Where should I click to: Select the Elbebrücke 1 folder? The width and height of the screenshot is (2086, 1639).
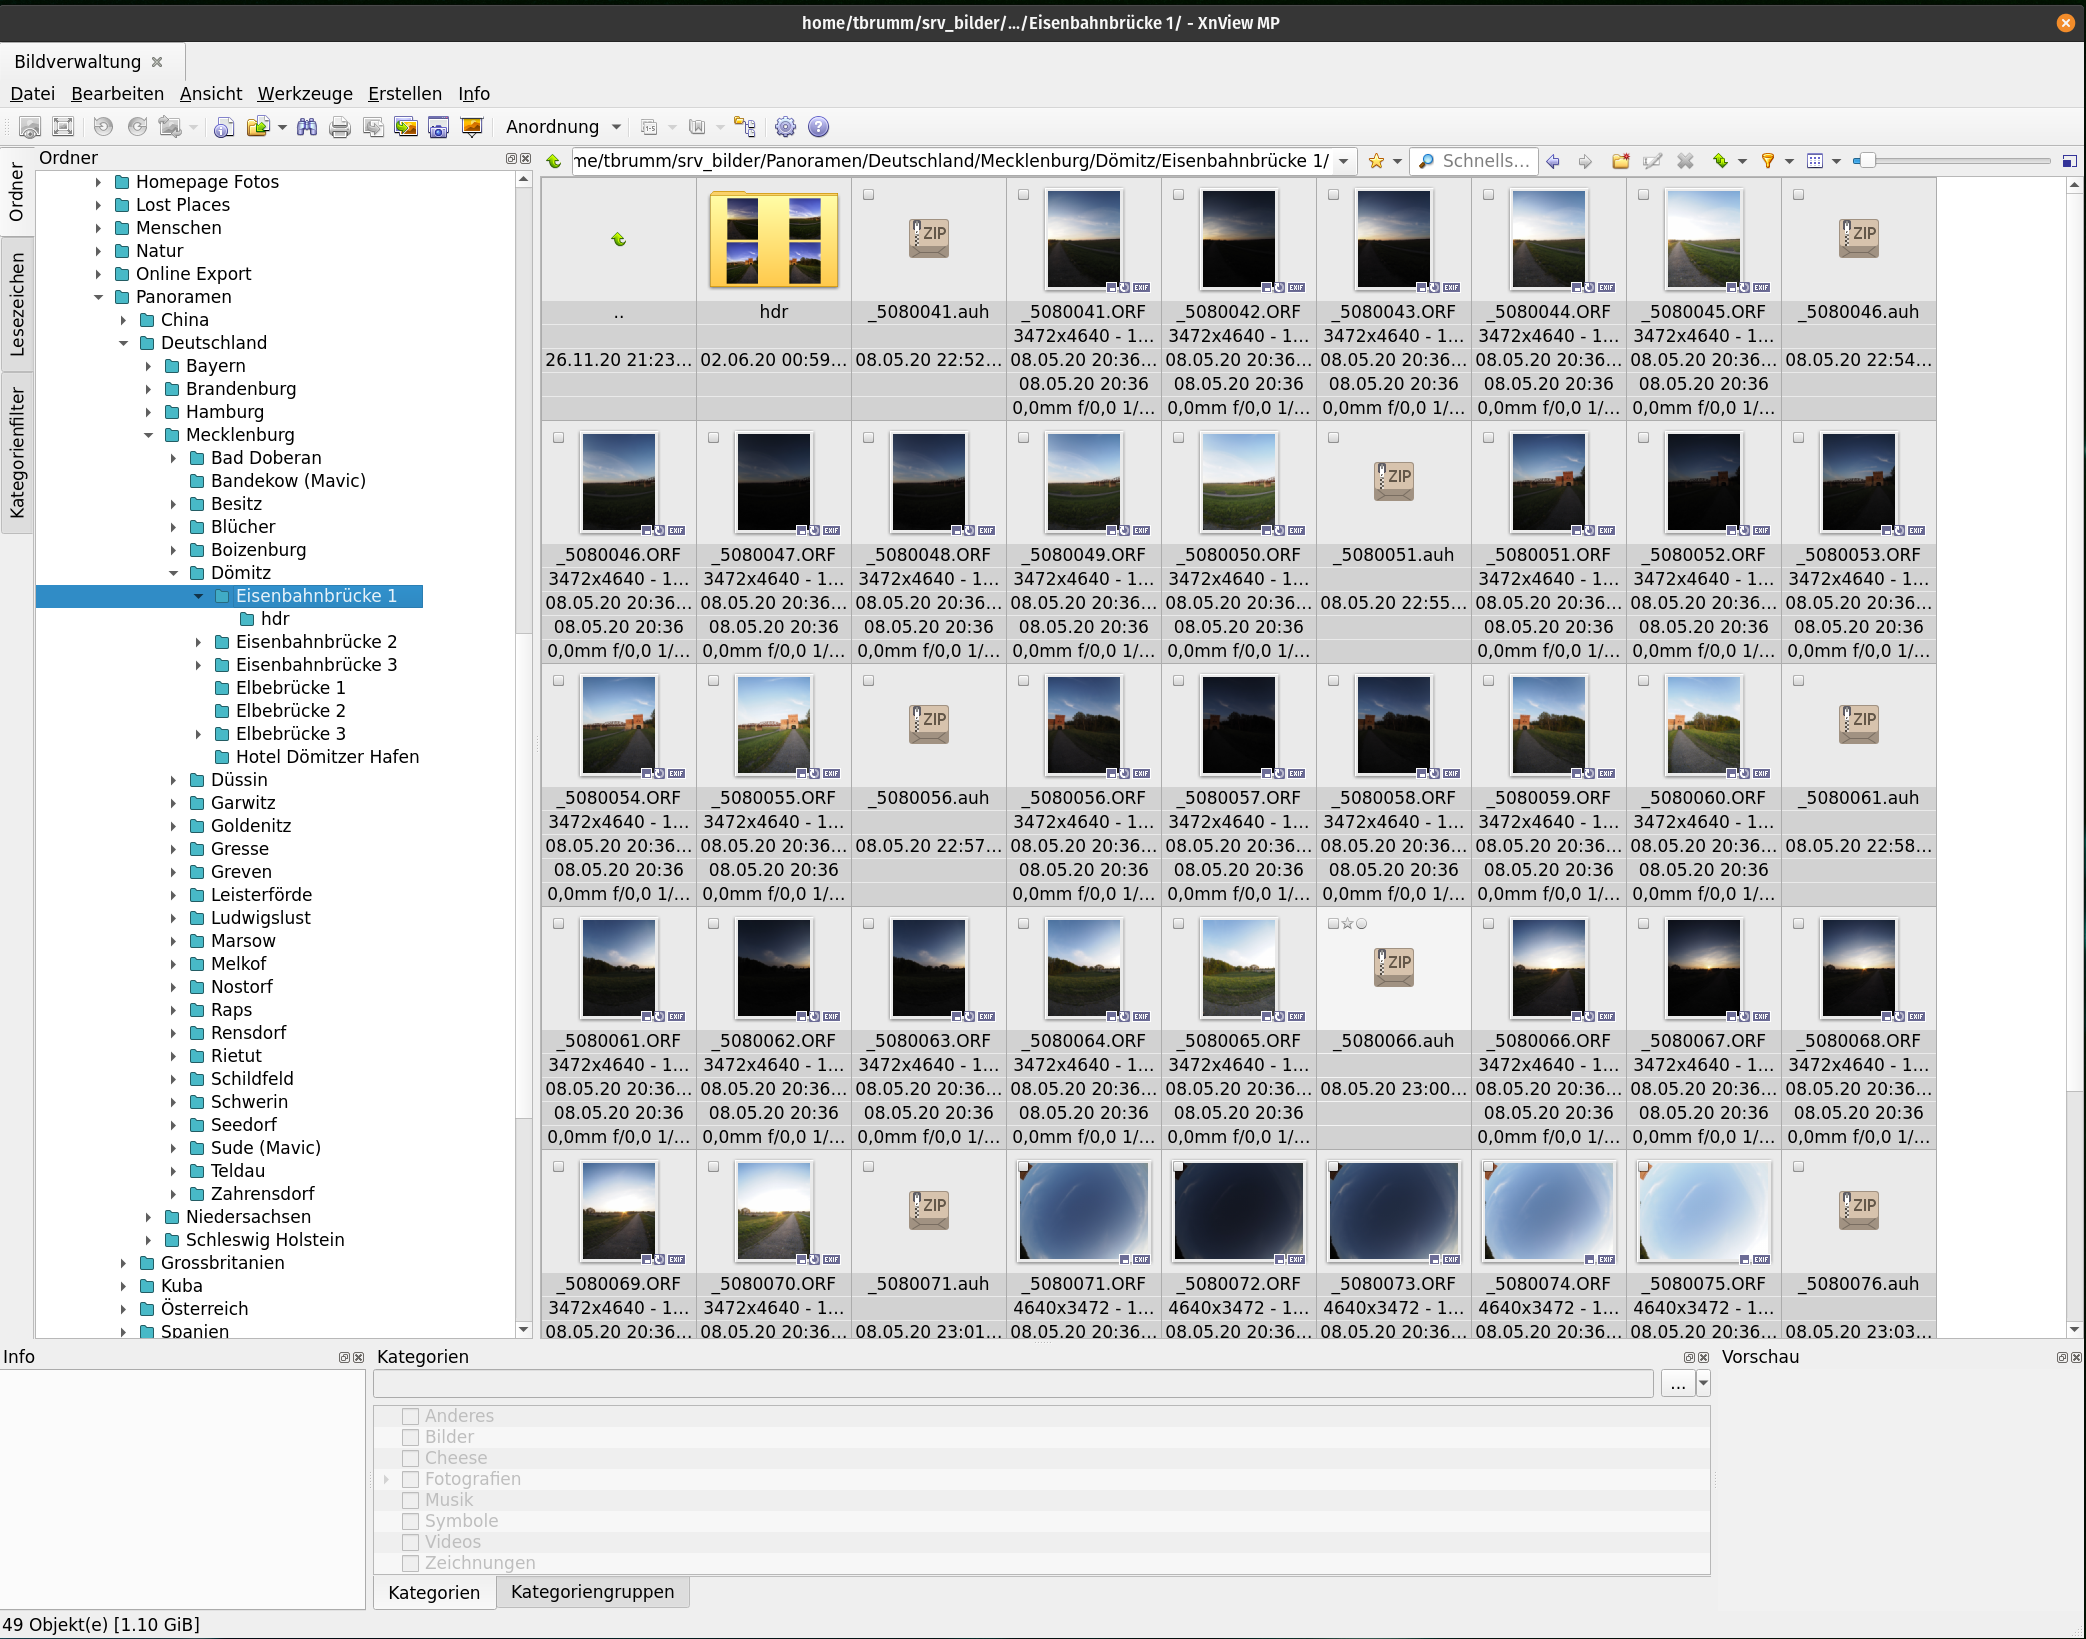pos(290,688)
